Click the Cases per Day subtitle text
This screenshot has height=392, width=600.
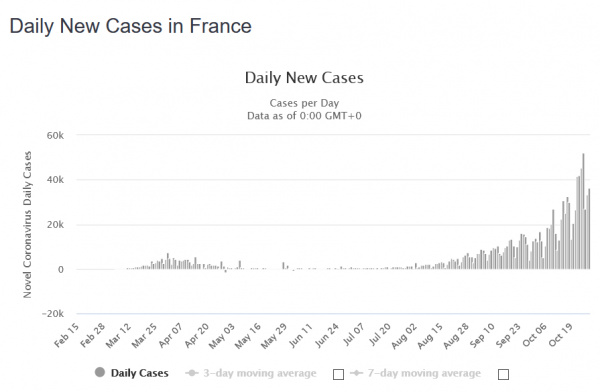[x=304, y=103]
